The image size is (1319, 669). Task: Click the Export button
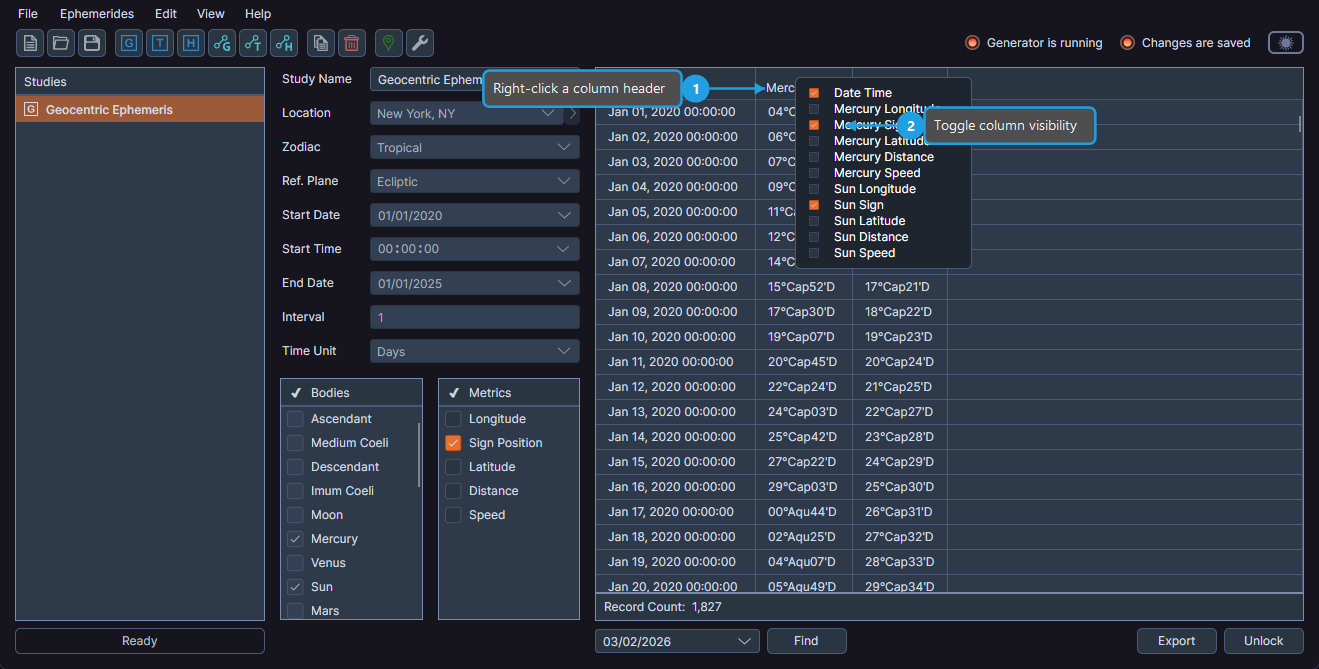[1176, 640]
